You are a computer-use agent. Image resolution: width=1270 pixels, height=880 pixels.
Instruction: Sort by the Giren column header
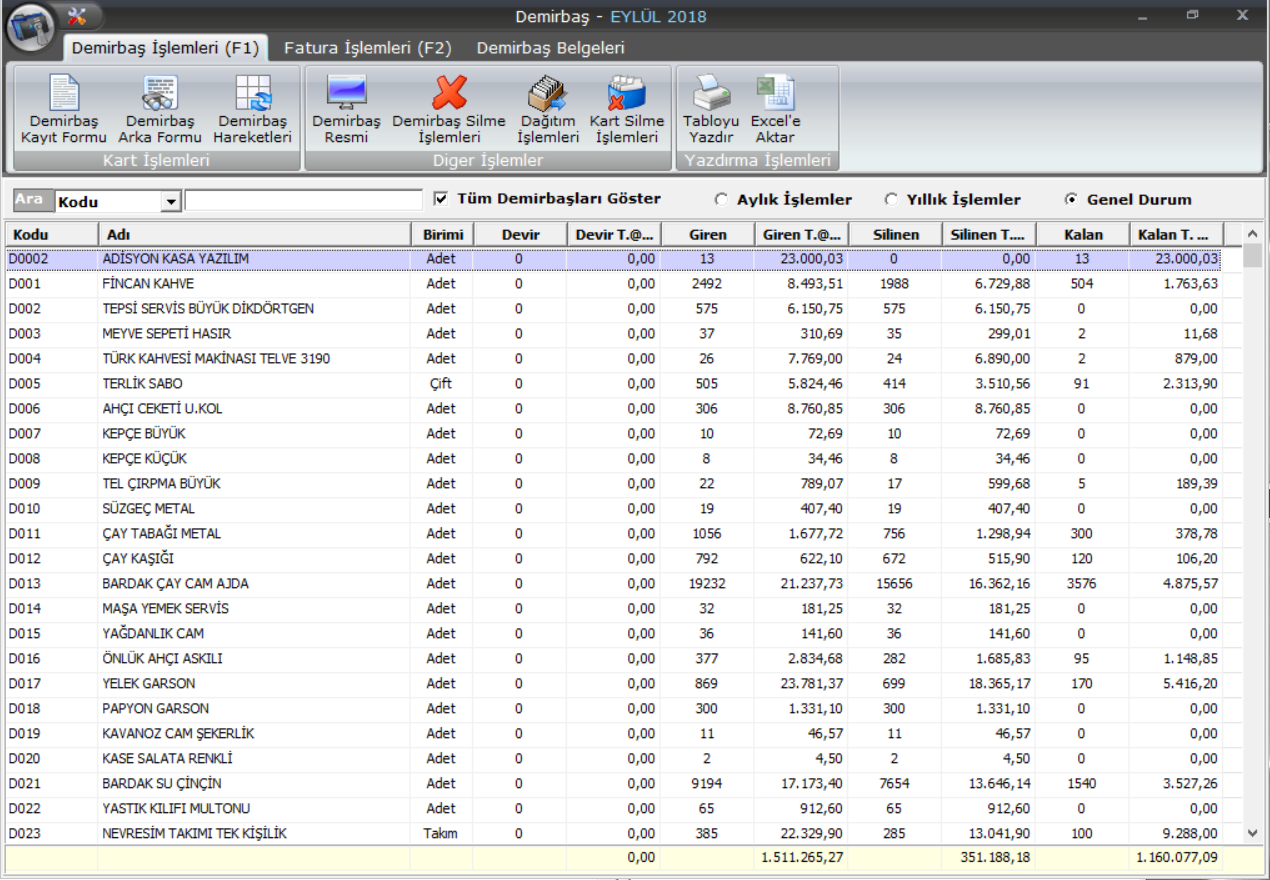(x=707, y=235)
